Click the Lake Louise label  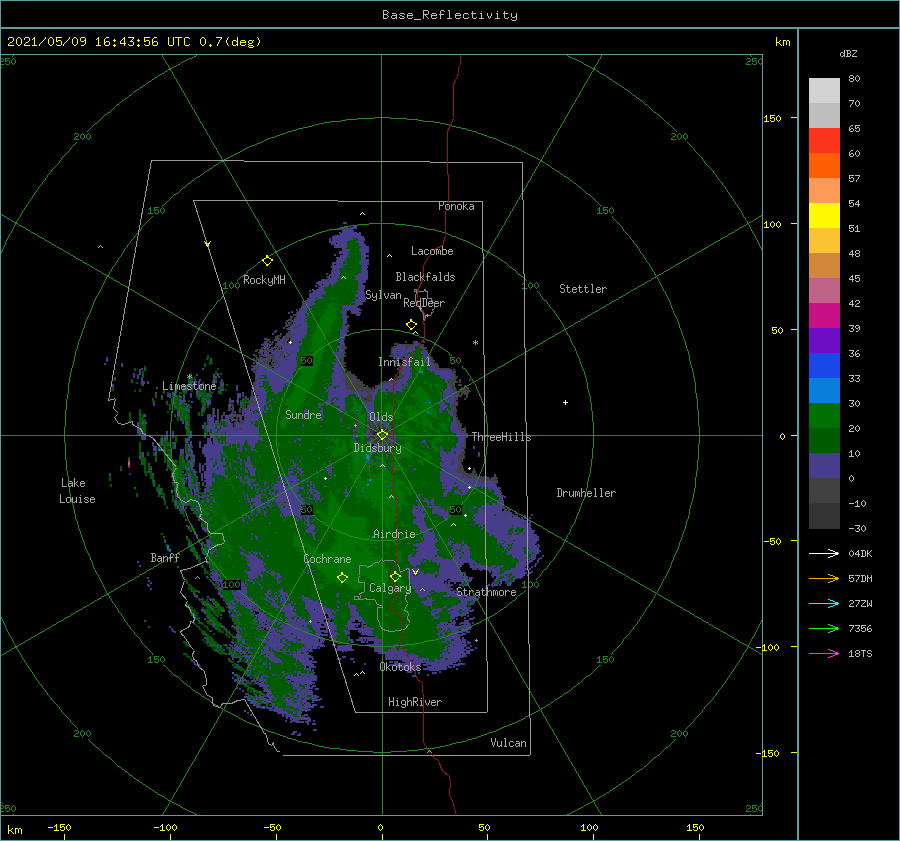point(77,491)
